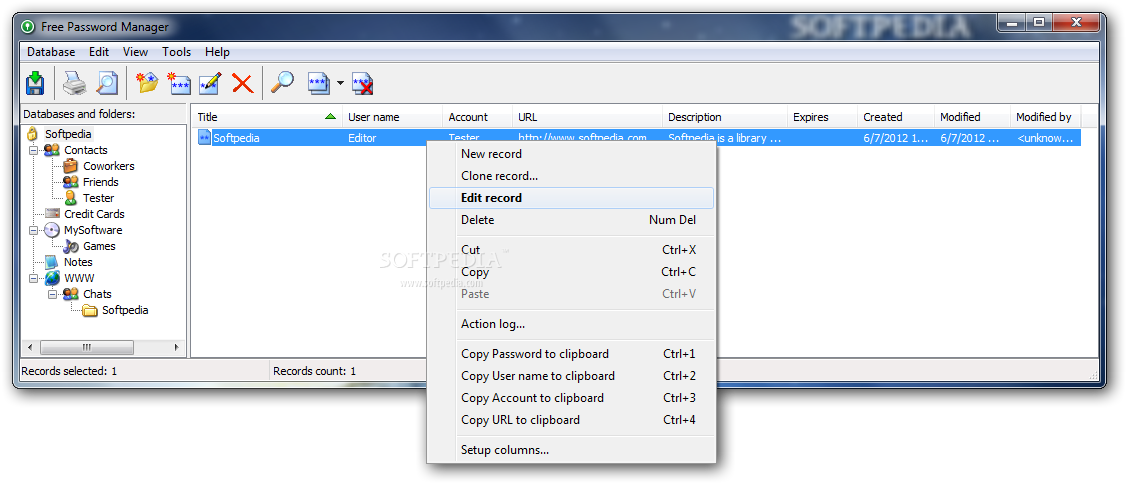This screenshot has height=484, width=1127.
Task: Click Records count: 1 in status bar
Action: pyautogui.click(x=315, y=371)
